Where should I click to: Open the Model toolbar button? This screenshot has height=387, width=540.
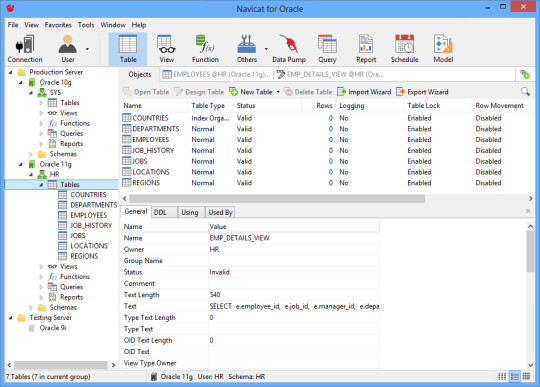point(443,49)
